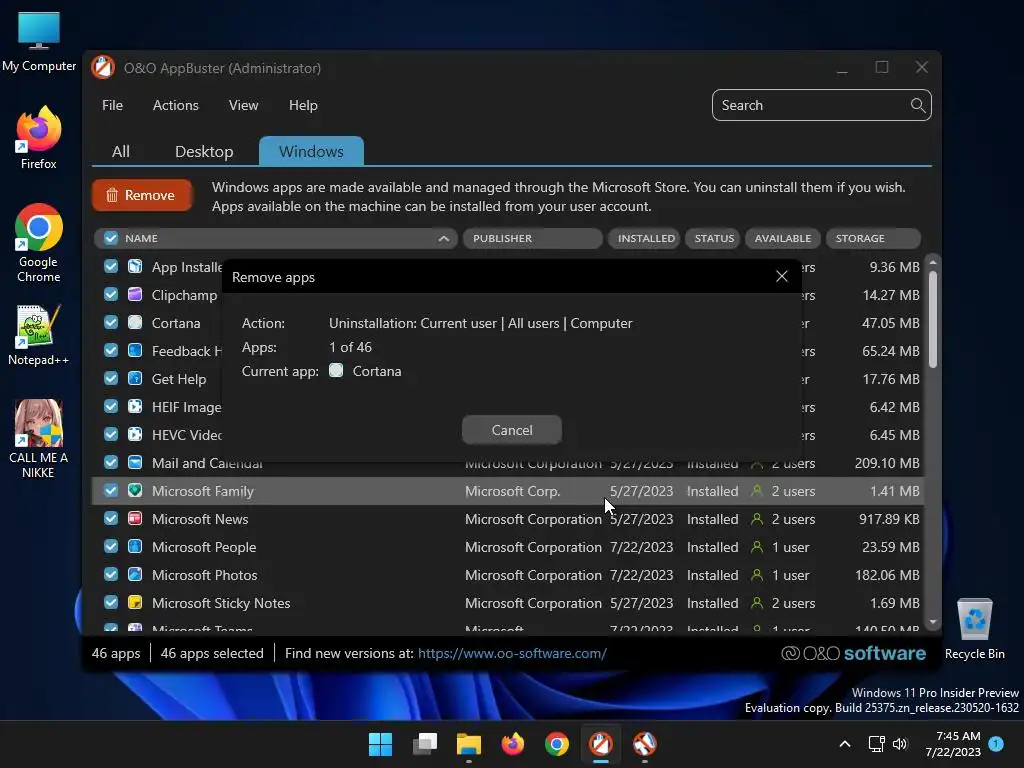Open Task View from the taskbar
1024x768 pixels.
[x=424, y=744]
